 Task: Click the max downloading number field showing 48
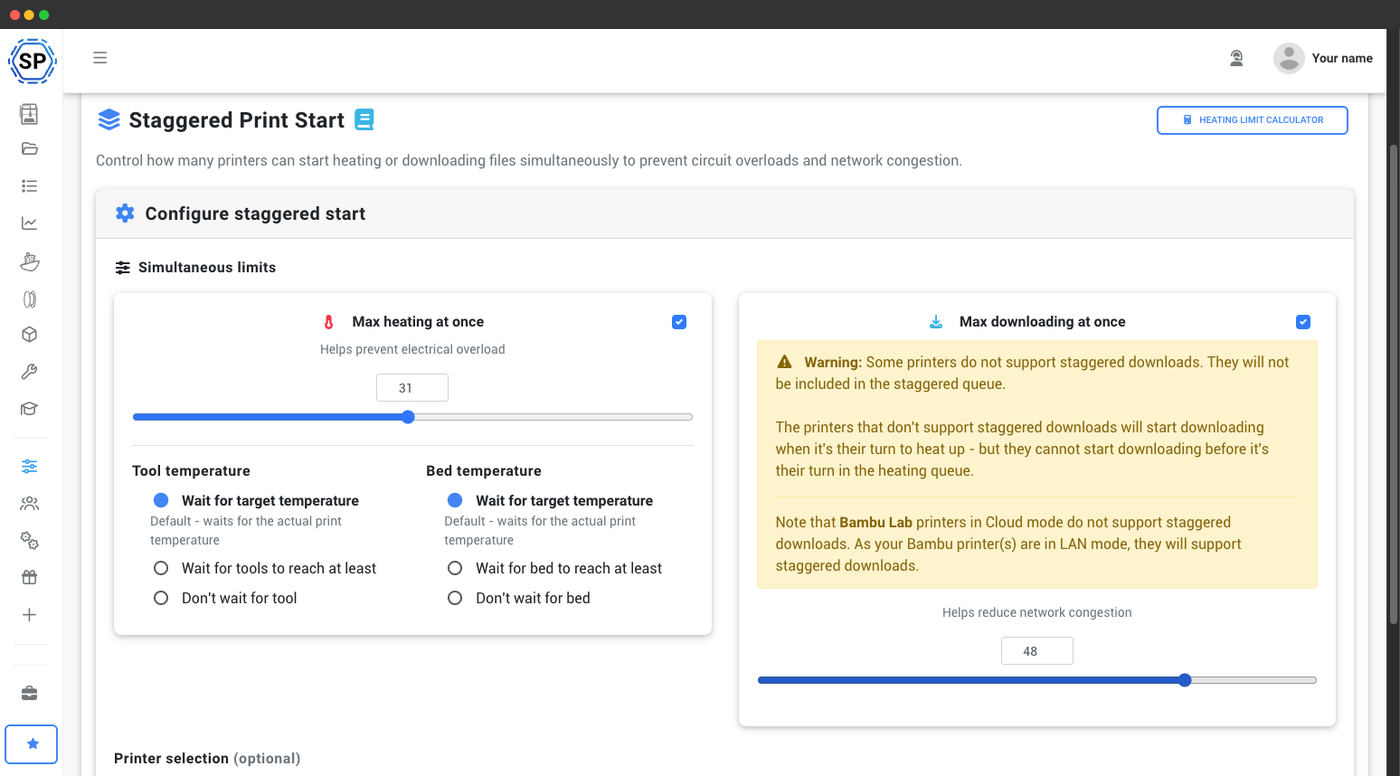(1037, 651)
